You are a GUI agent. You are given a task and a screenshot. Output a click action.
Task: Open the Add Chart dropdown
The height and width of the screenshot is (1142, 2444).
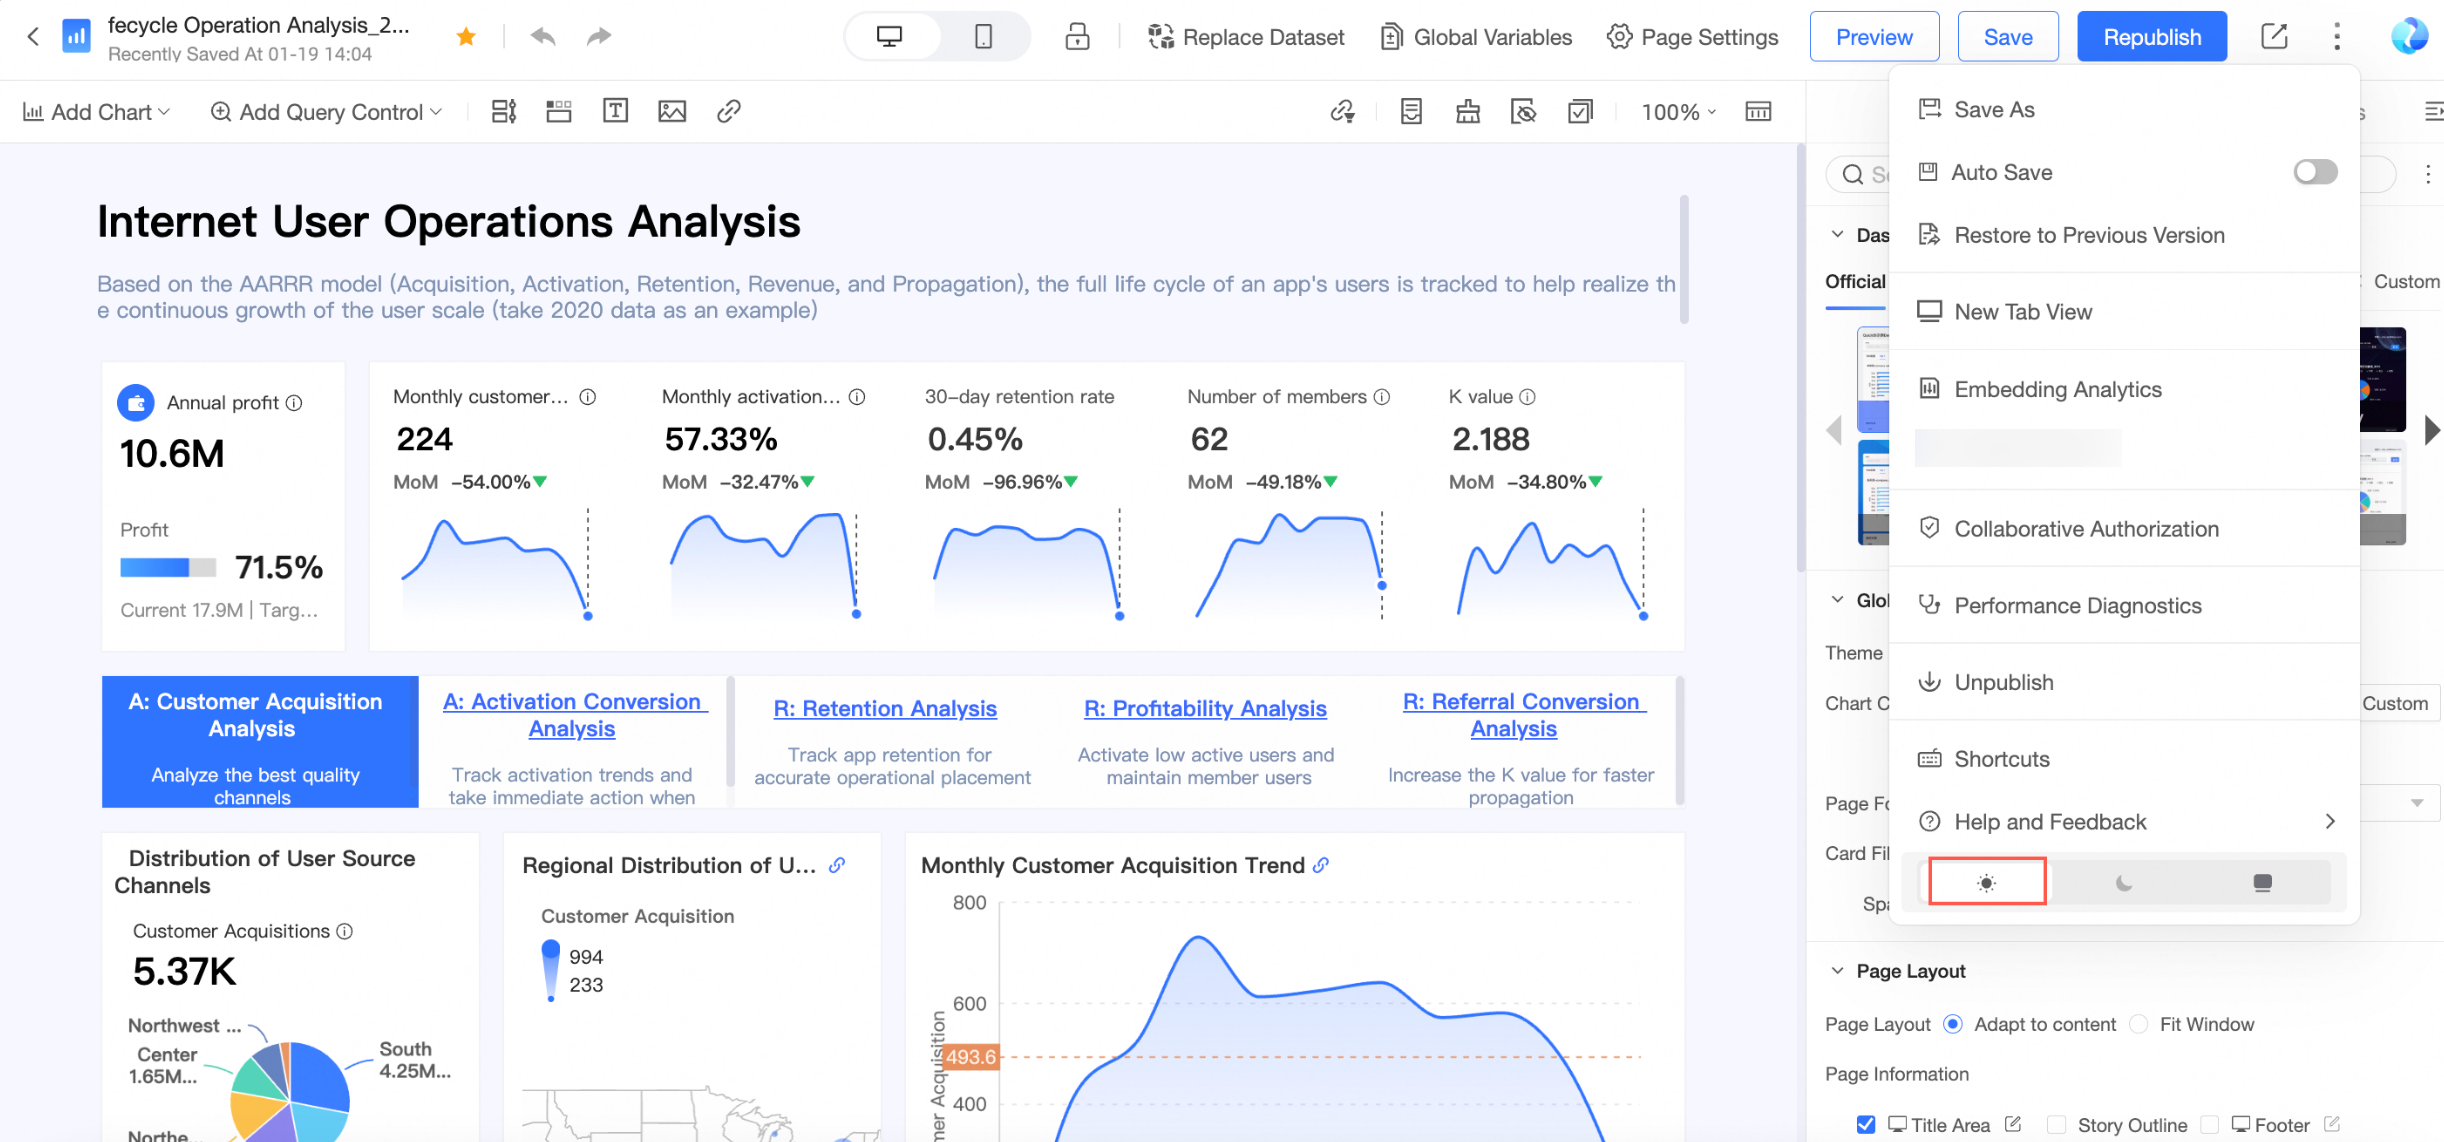[96, 112]
